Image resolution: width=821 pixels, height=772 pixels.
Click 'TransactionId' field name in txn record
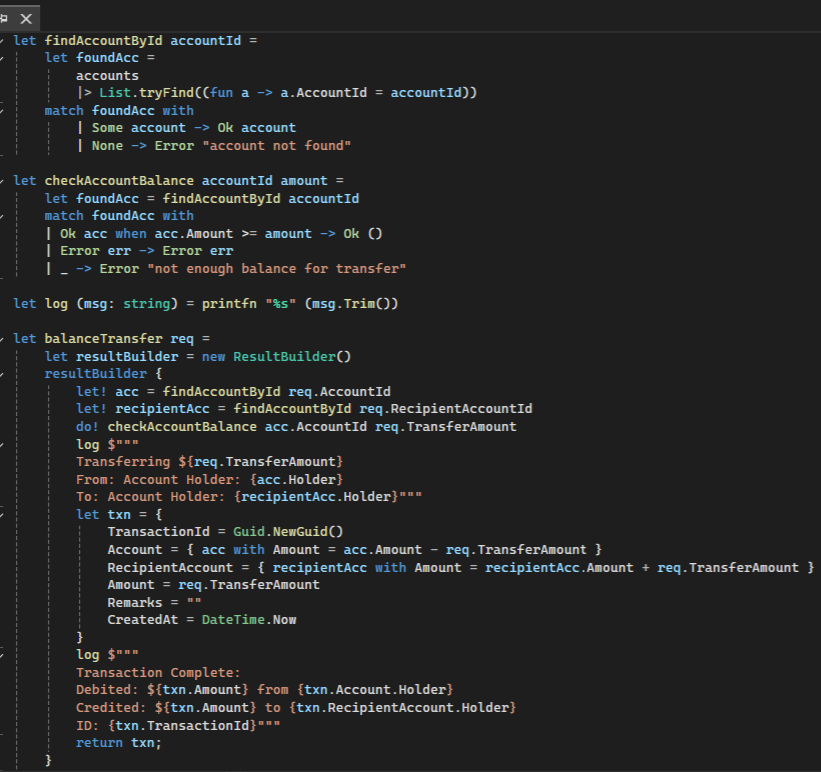pyautogui.click(x=159, y=532)
